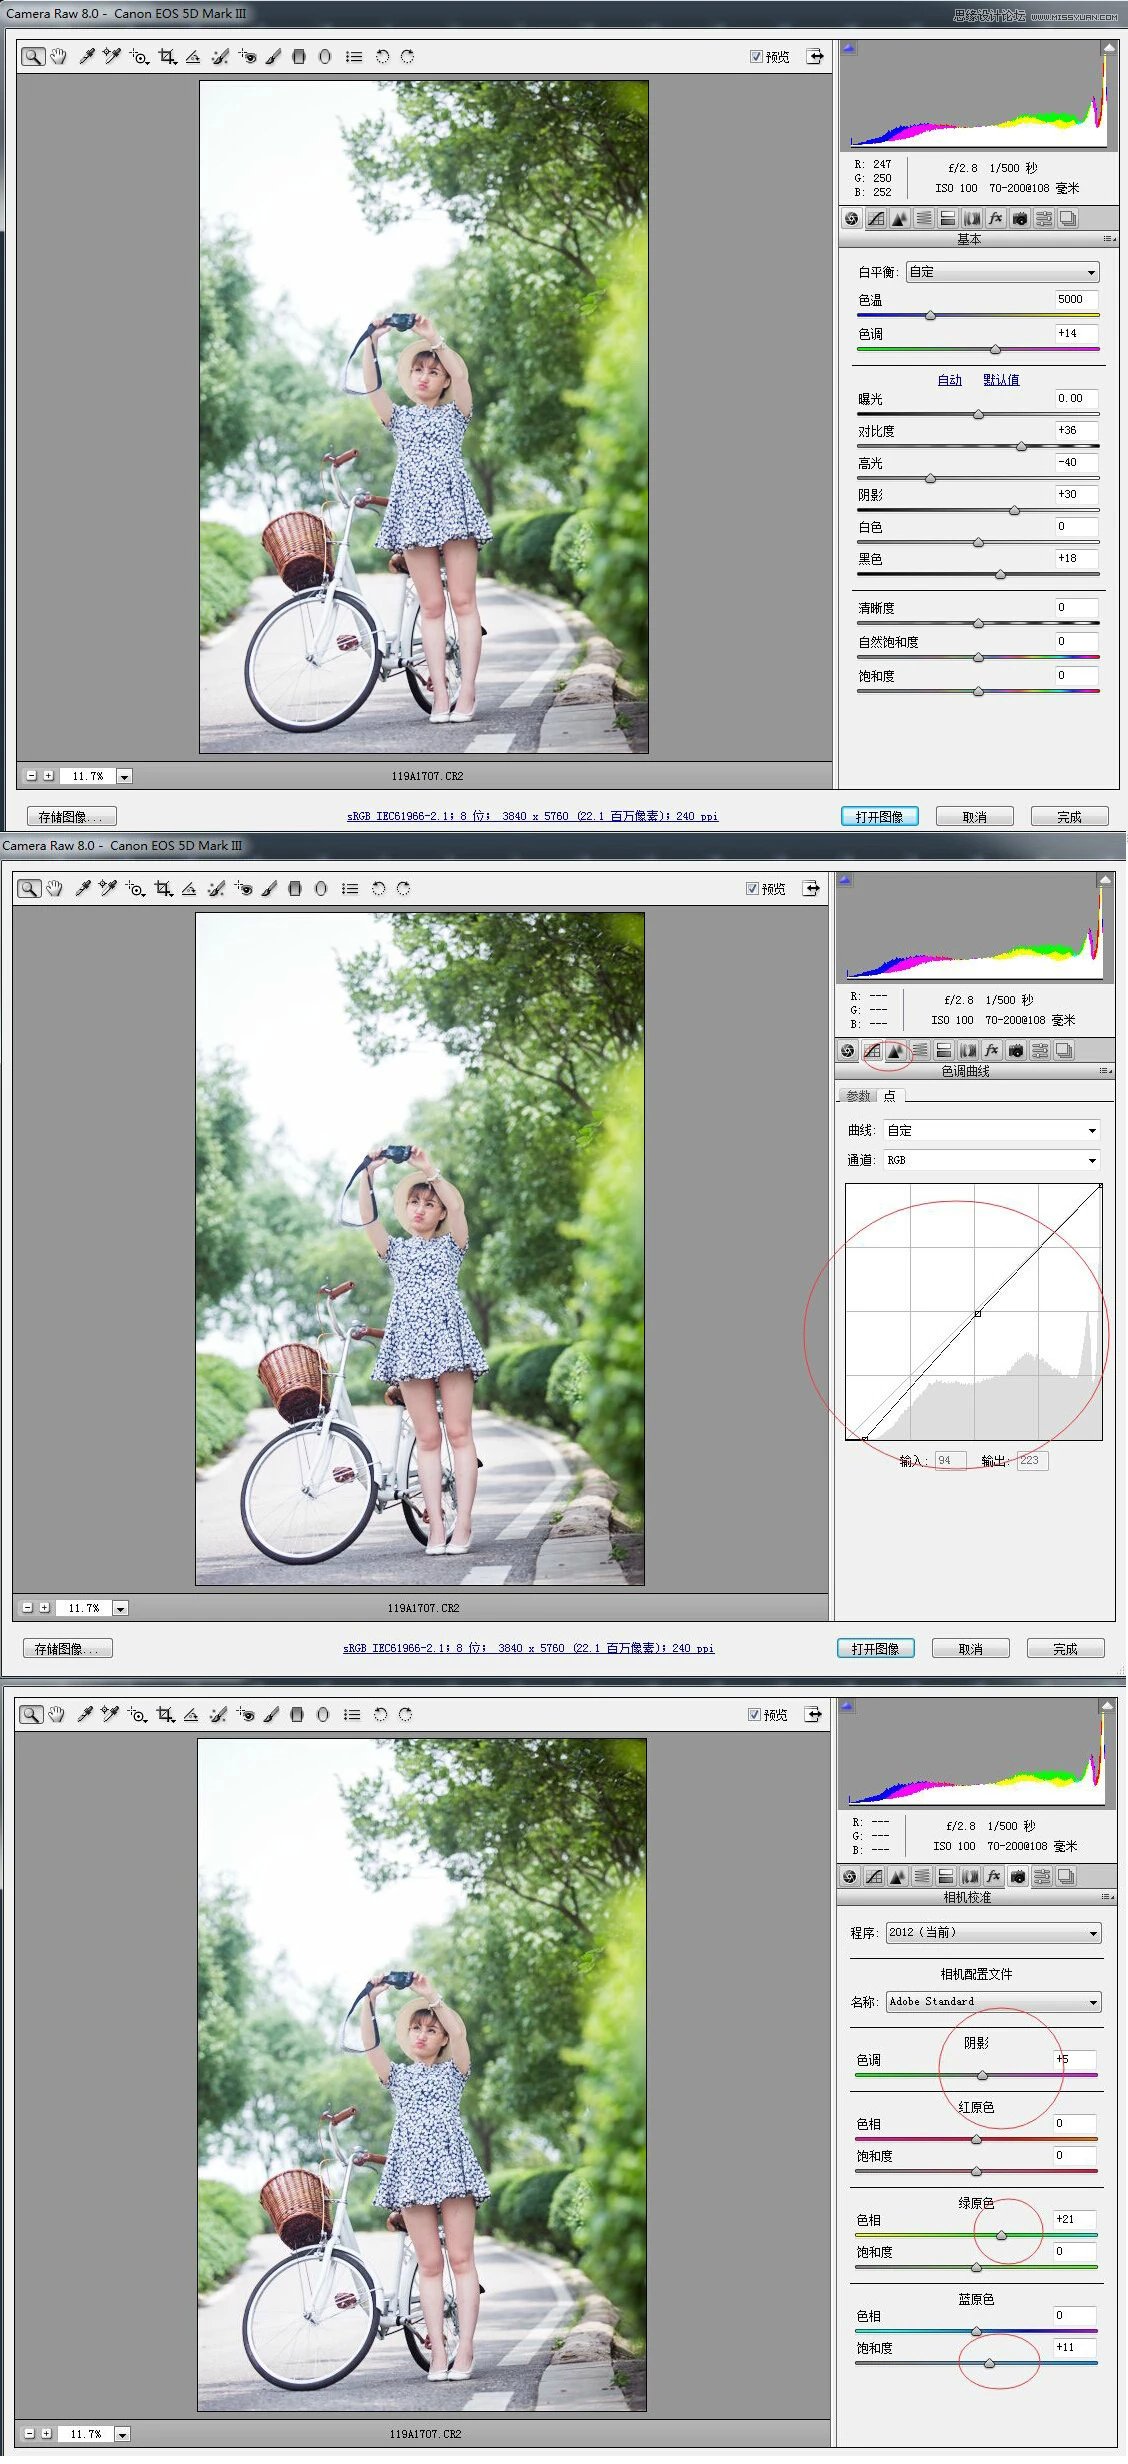Click 存储图像 button in the 基本 window

tap(71, 817)
